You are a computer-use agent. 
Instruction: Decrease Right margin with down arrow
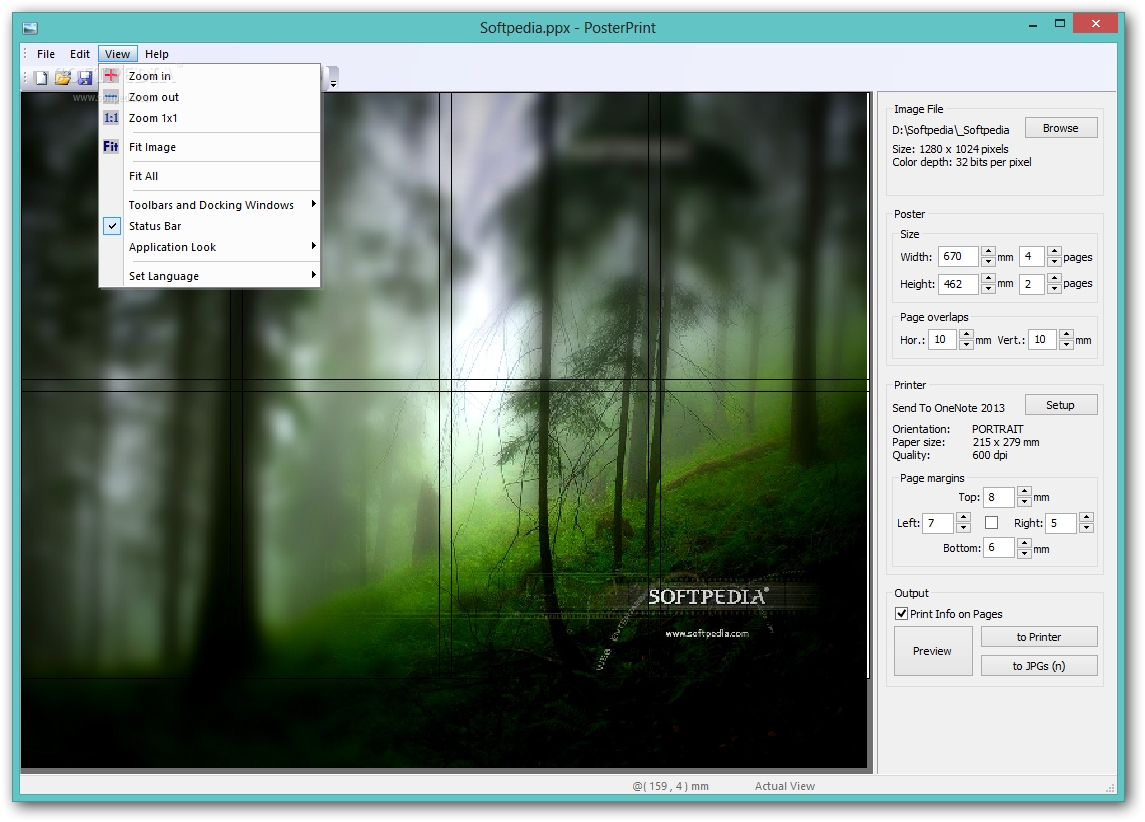1087,528
